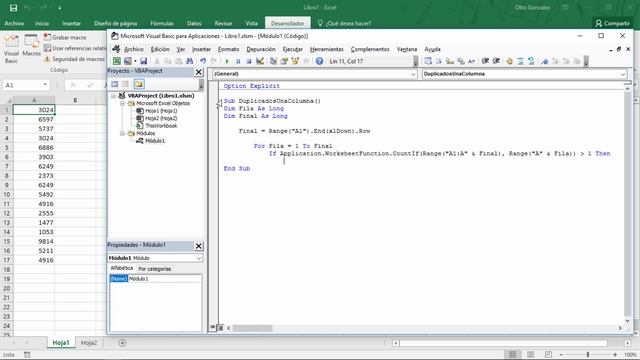
Task: Open the Object Browser icon
Action: tap(295, 61)
